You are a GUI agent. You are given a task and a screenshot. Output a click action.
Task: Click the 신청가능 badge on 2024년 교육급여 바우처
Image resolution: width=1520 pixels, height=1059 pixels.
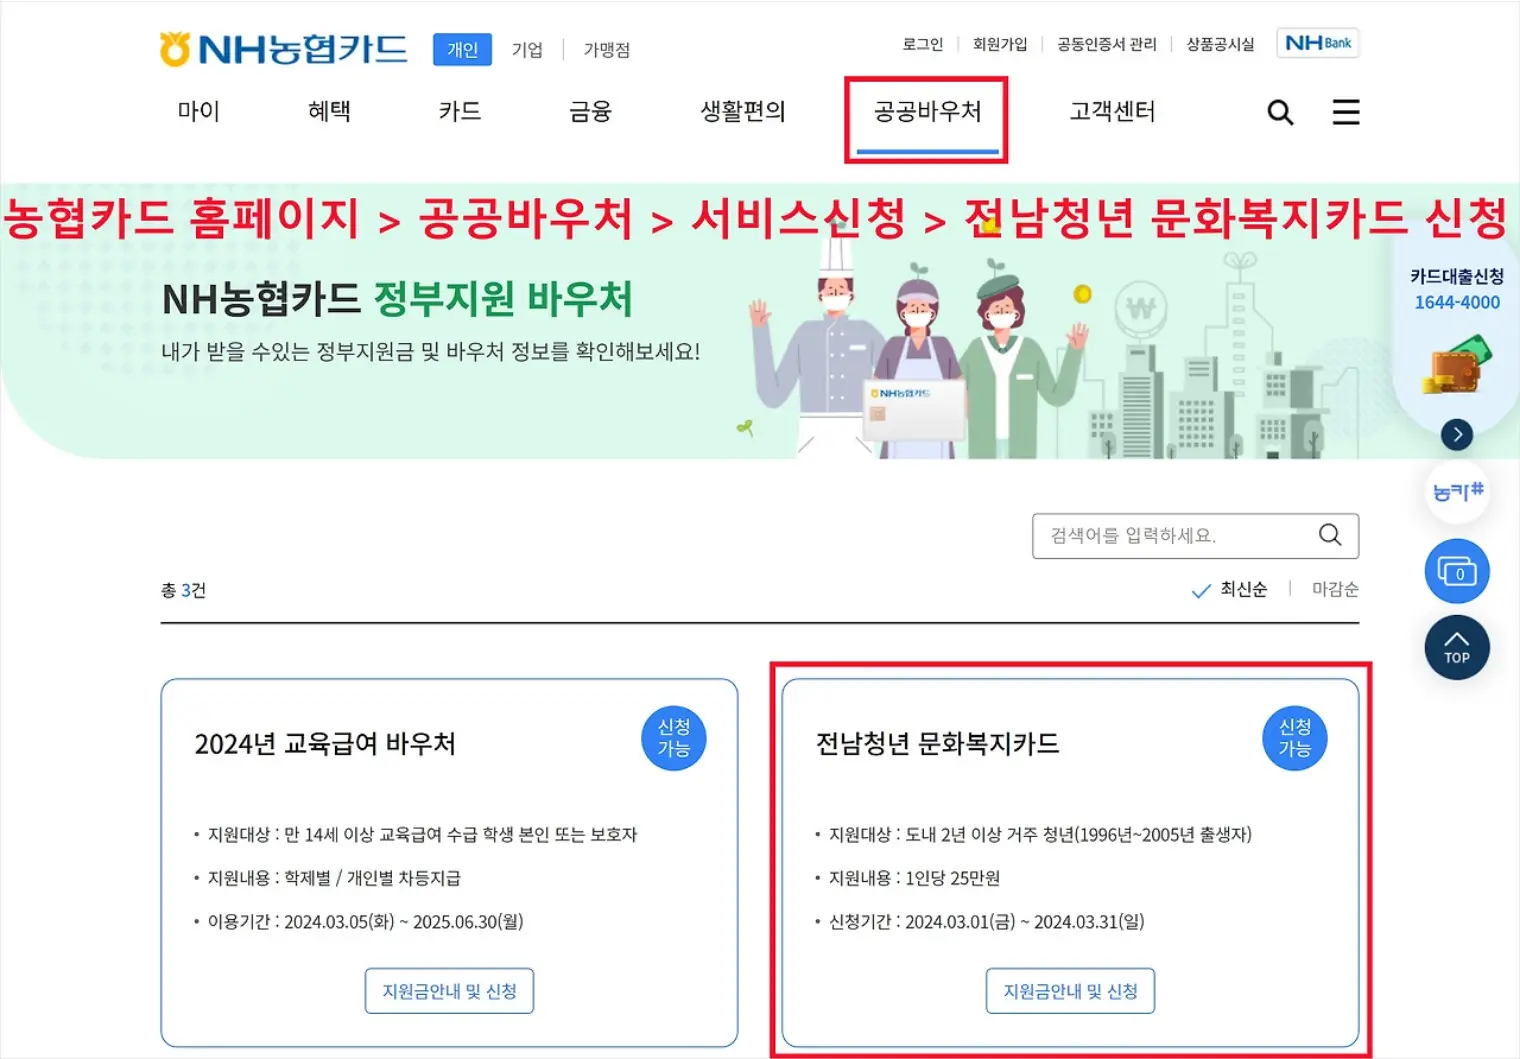point(673,738)
